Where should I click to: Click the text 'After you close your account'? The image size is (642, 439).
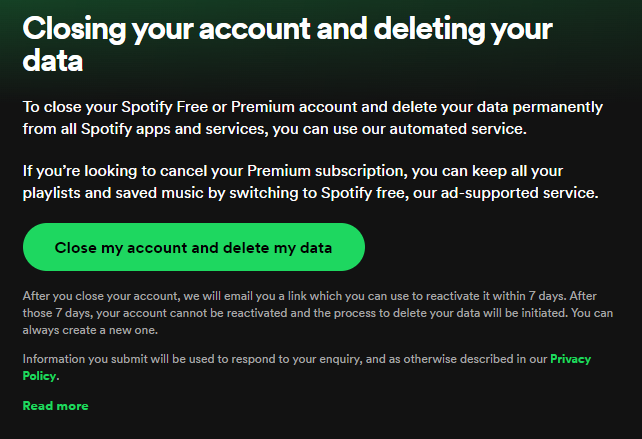pos(90,295)
